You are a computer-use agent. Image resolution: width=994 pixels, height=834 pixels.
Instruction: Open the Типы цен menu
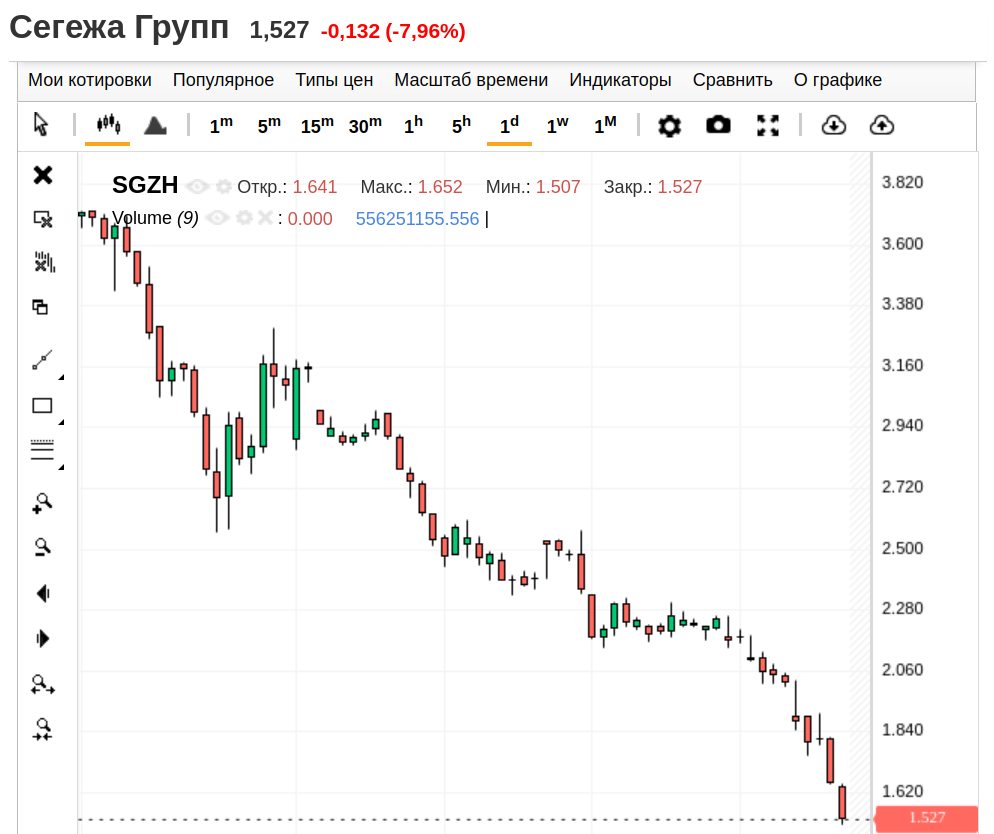pos(334,80)
